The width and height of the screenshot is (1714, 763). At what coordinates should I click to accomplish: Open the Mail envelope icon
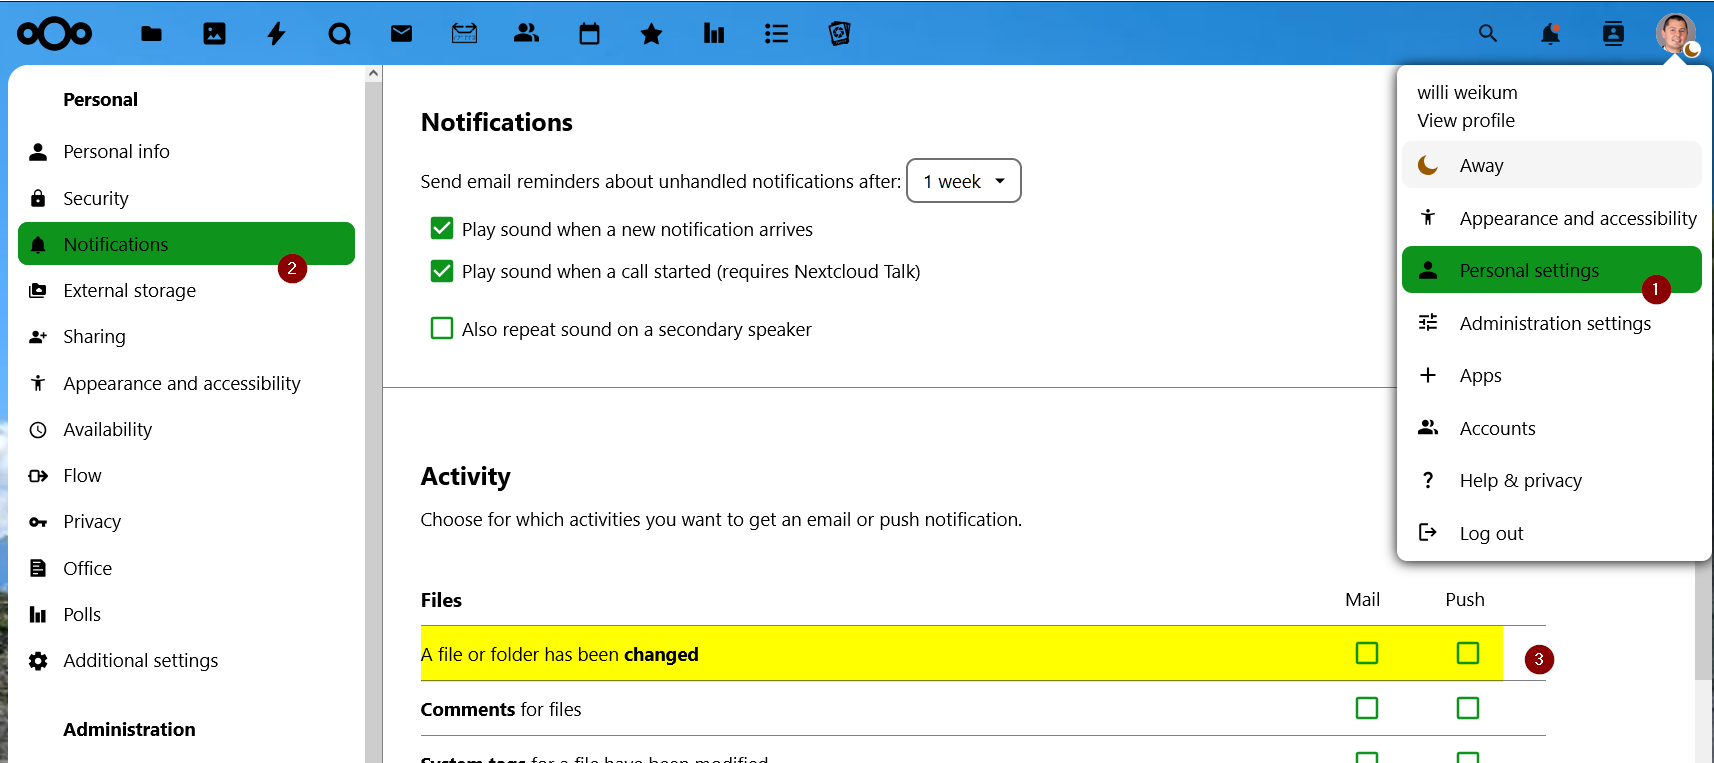click(x=401, y=34)
